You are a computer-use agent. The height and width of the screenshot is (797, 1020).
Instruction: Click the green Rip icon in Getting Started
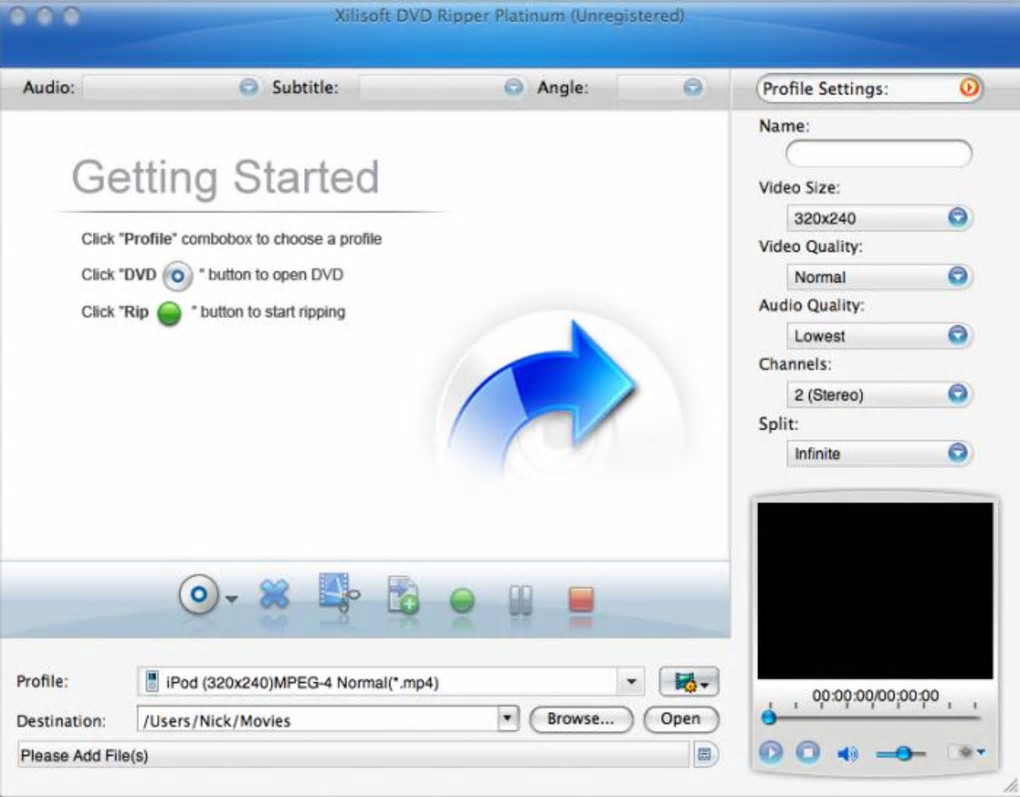coord(169,313)
